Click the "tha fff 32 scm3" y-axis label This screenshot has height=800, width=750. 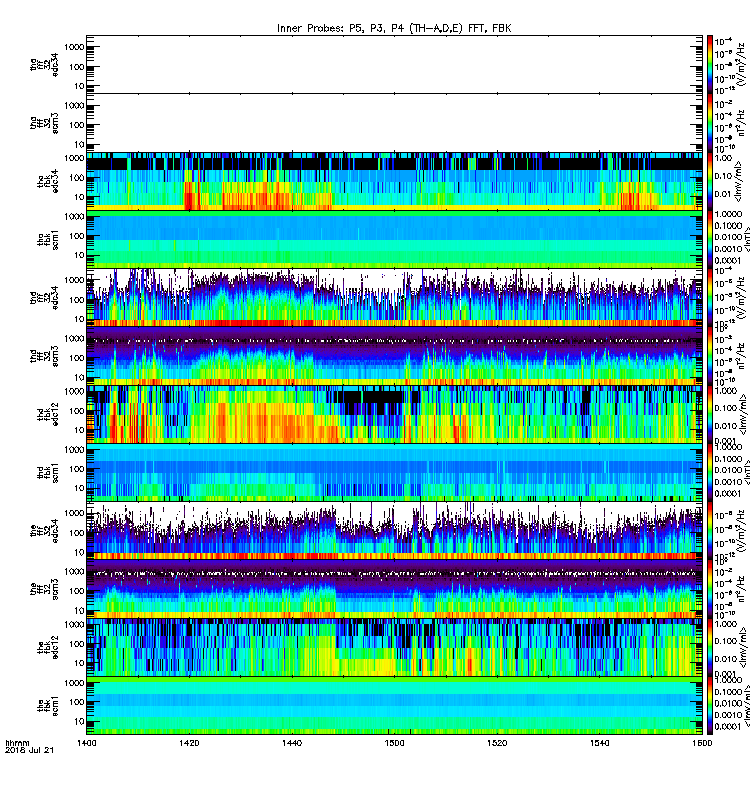tap(44, 122)
